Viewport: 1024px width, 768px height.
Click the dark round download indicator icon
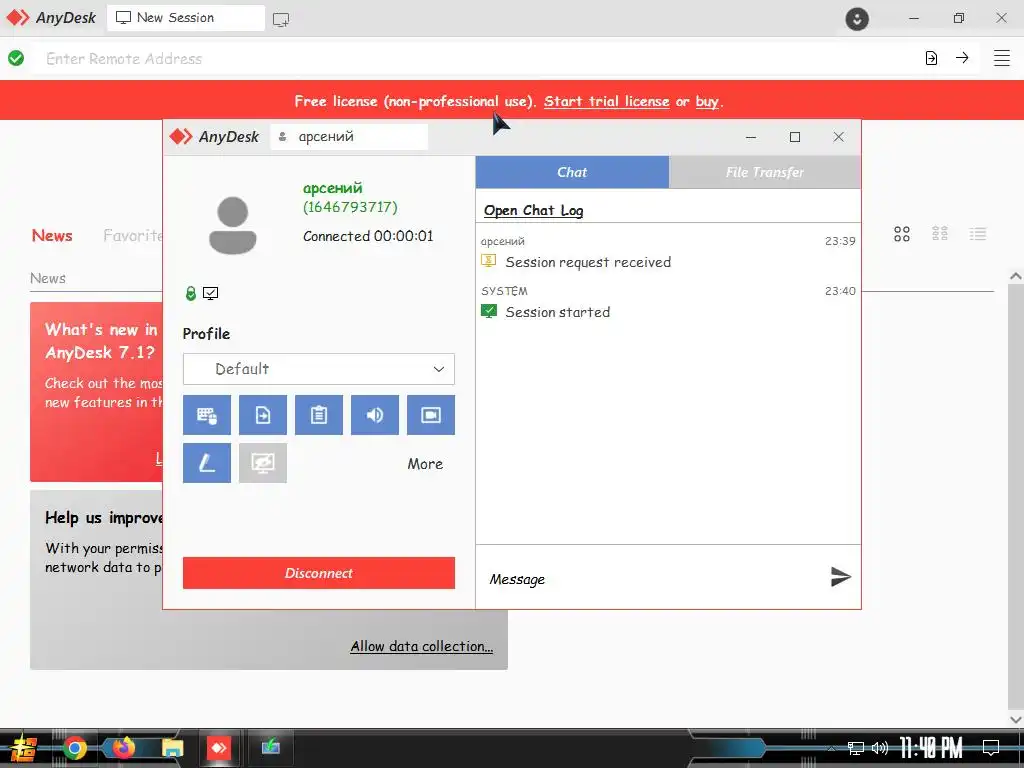[857, 18]
